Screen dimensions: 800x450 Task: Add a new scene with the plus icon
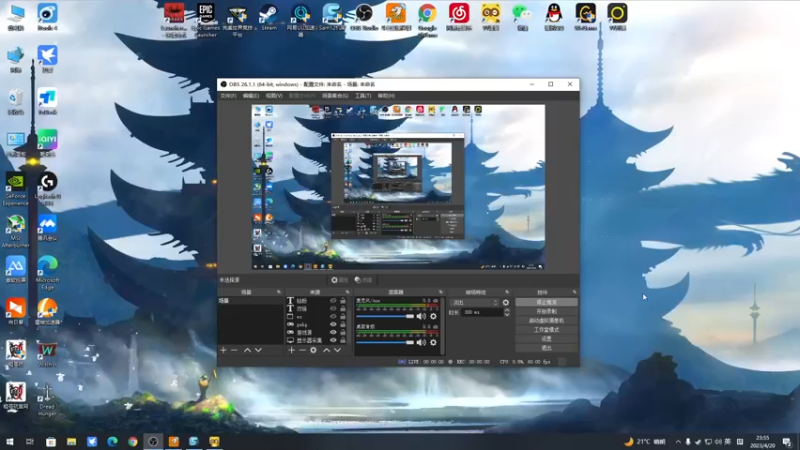pos(223,351)
